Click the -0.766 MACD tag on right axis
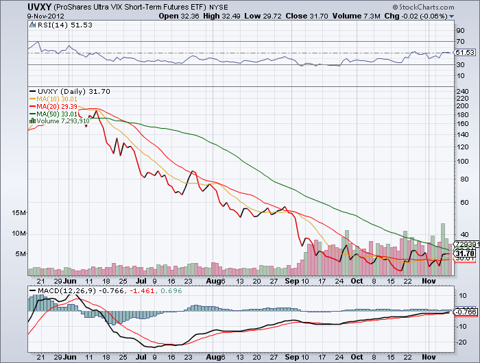Image resolution: width=480 pixels, height=363 pixels. pyautogui.click(x=466, y=312)
